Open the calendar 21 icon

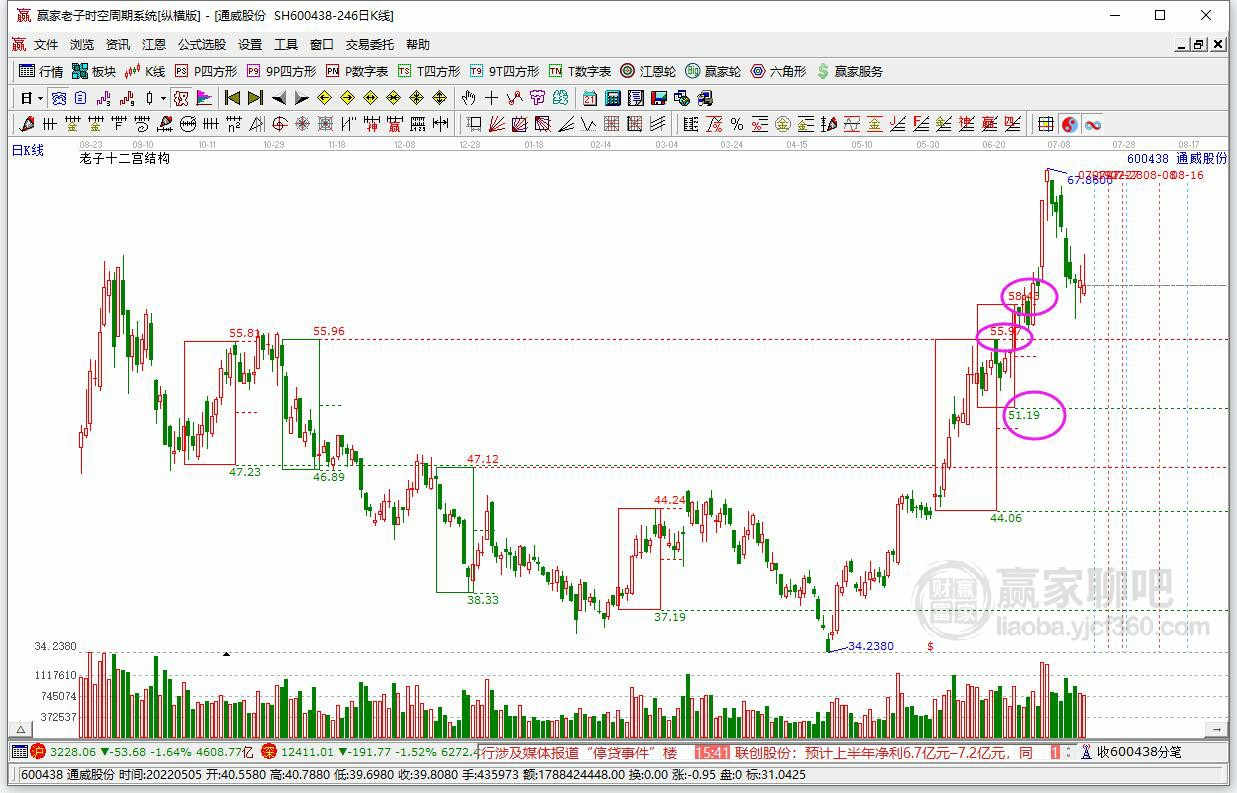pos(590,98)
